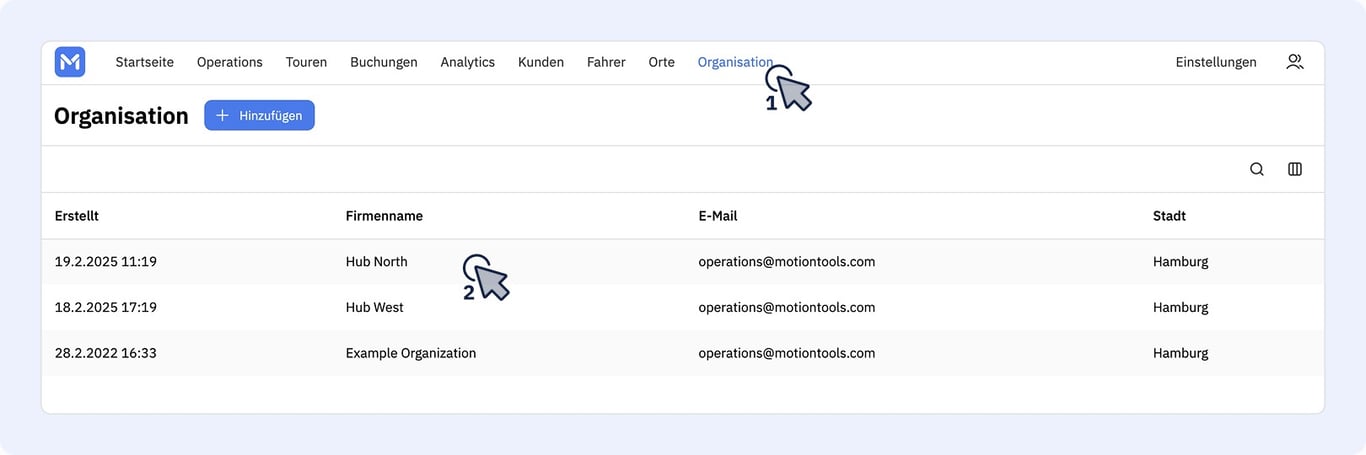Go to Startseite
This screenshot has height=455, width=1366.
[x=144, y=62]
